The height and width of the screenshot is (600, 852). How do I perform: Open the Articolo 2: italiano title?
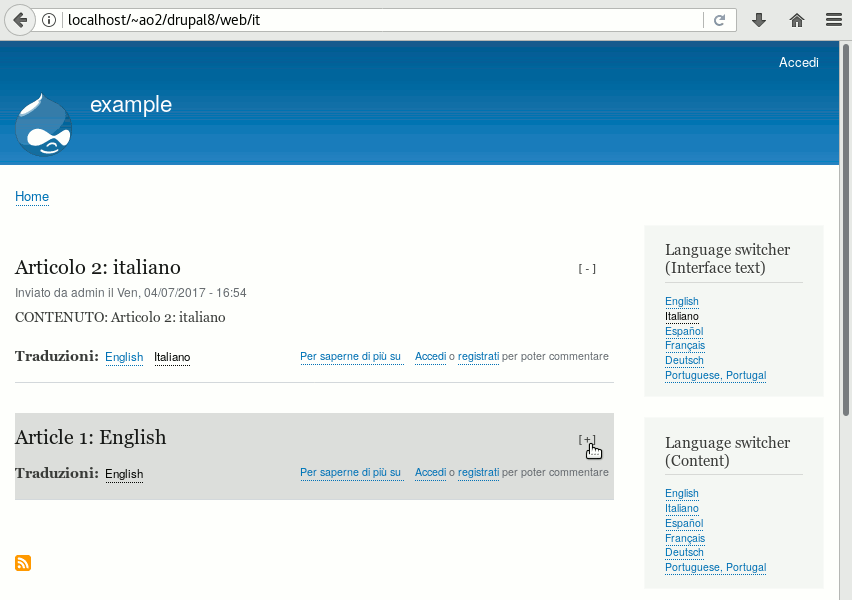[x=98, y=267]
